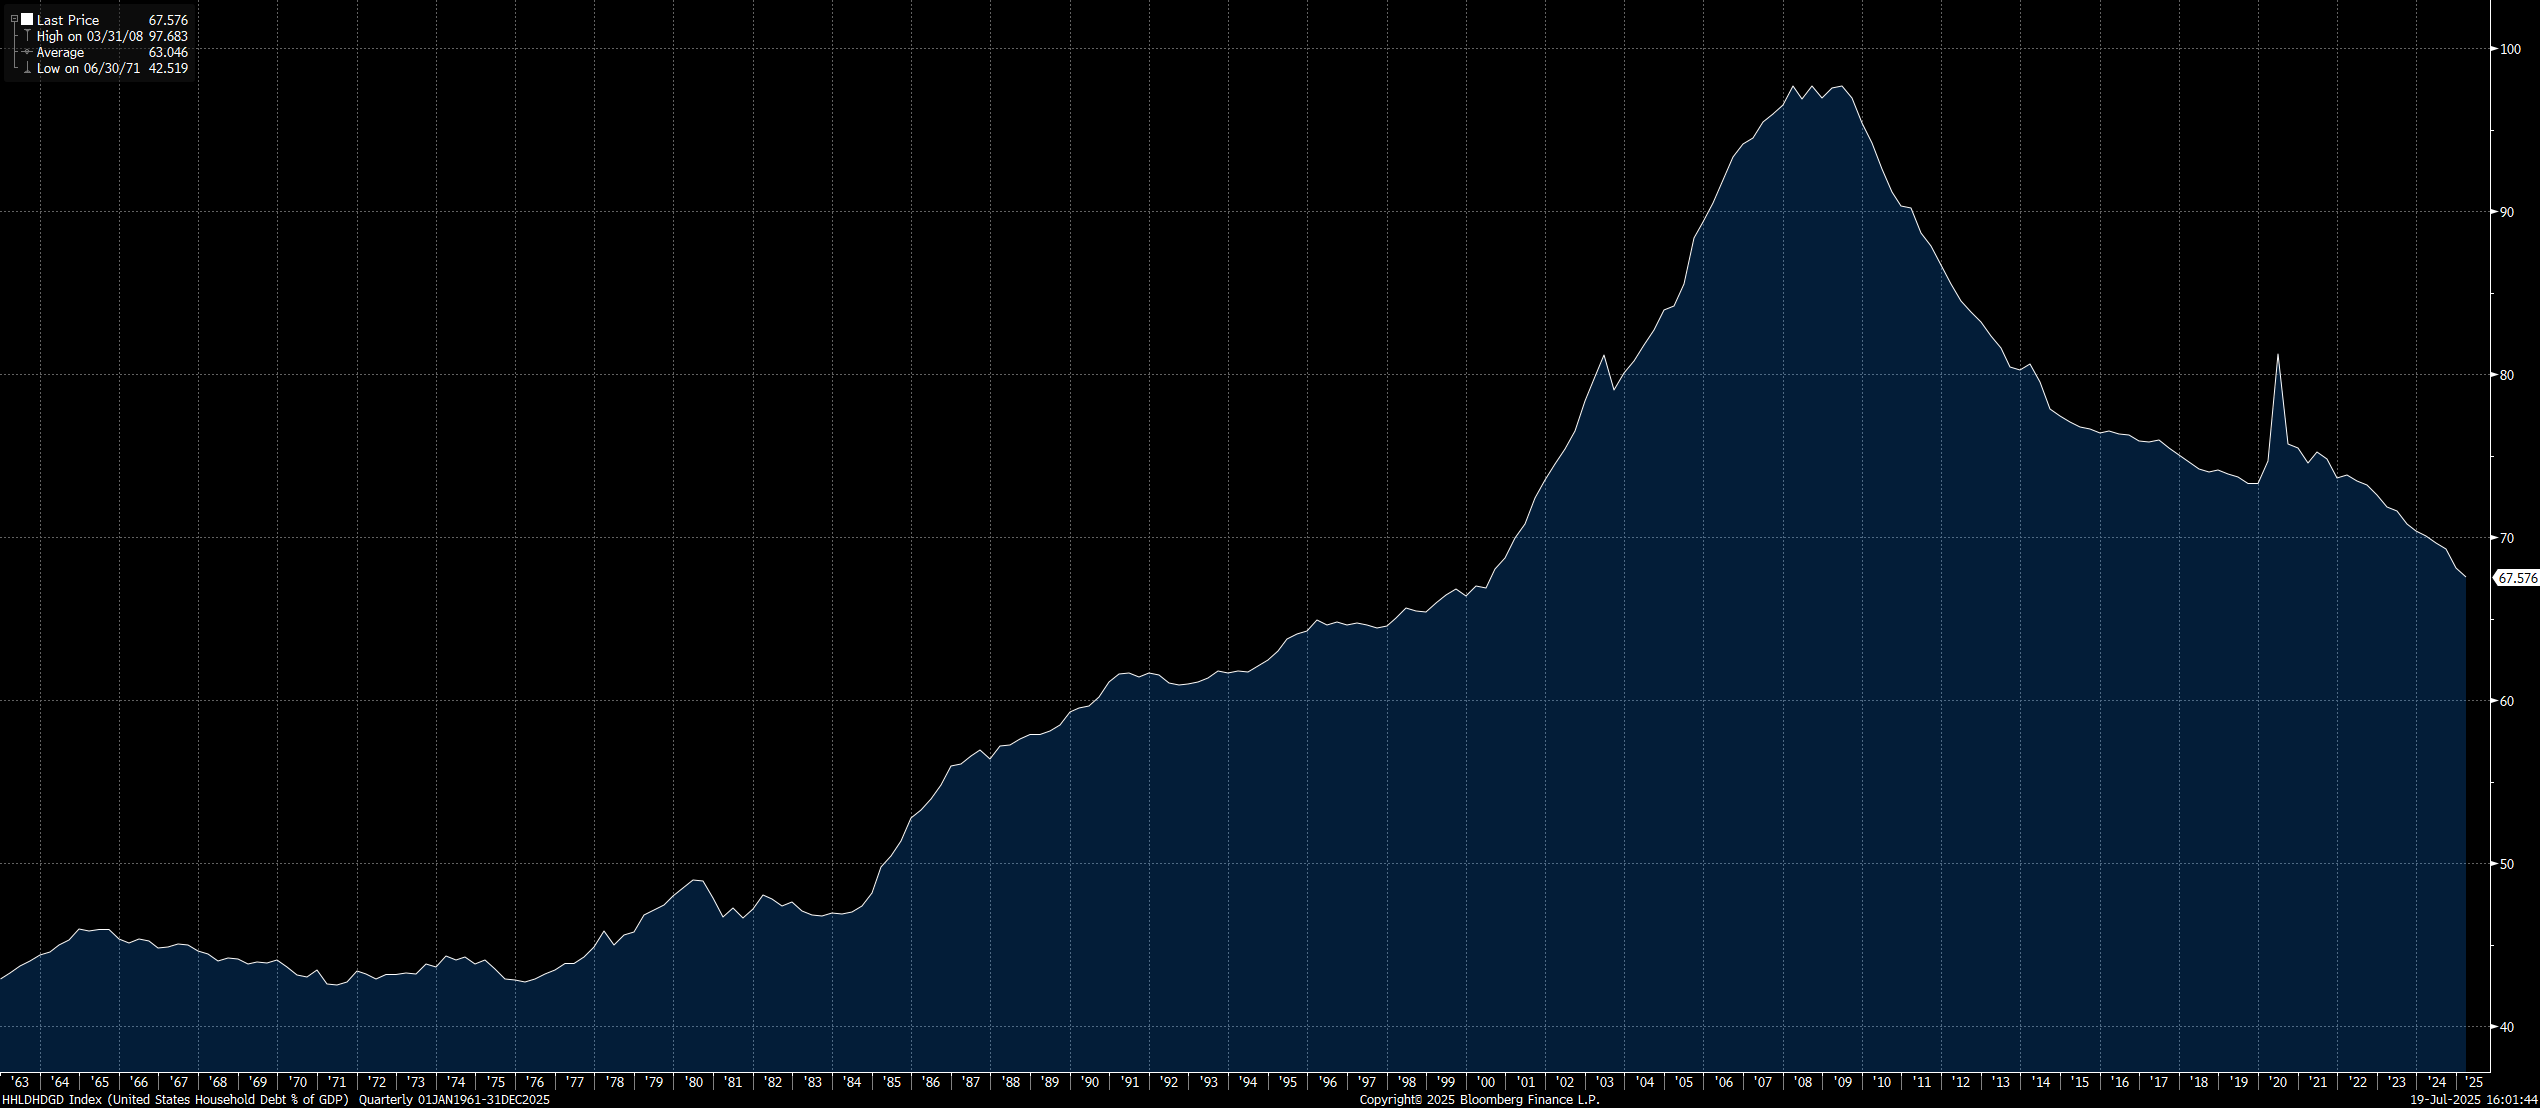The height and width of the screenshot is (1108, 2540).
Task: Click the Bloomberg Finance copyright text
Action: point(1479,1100)
